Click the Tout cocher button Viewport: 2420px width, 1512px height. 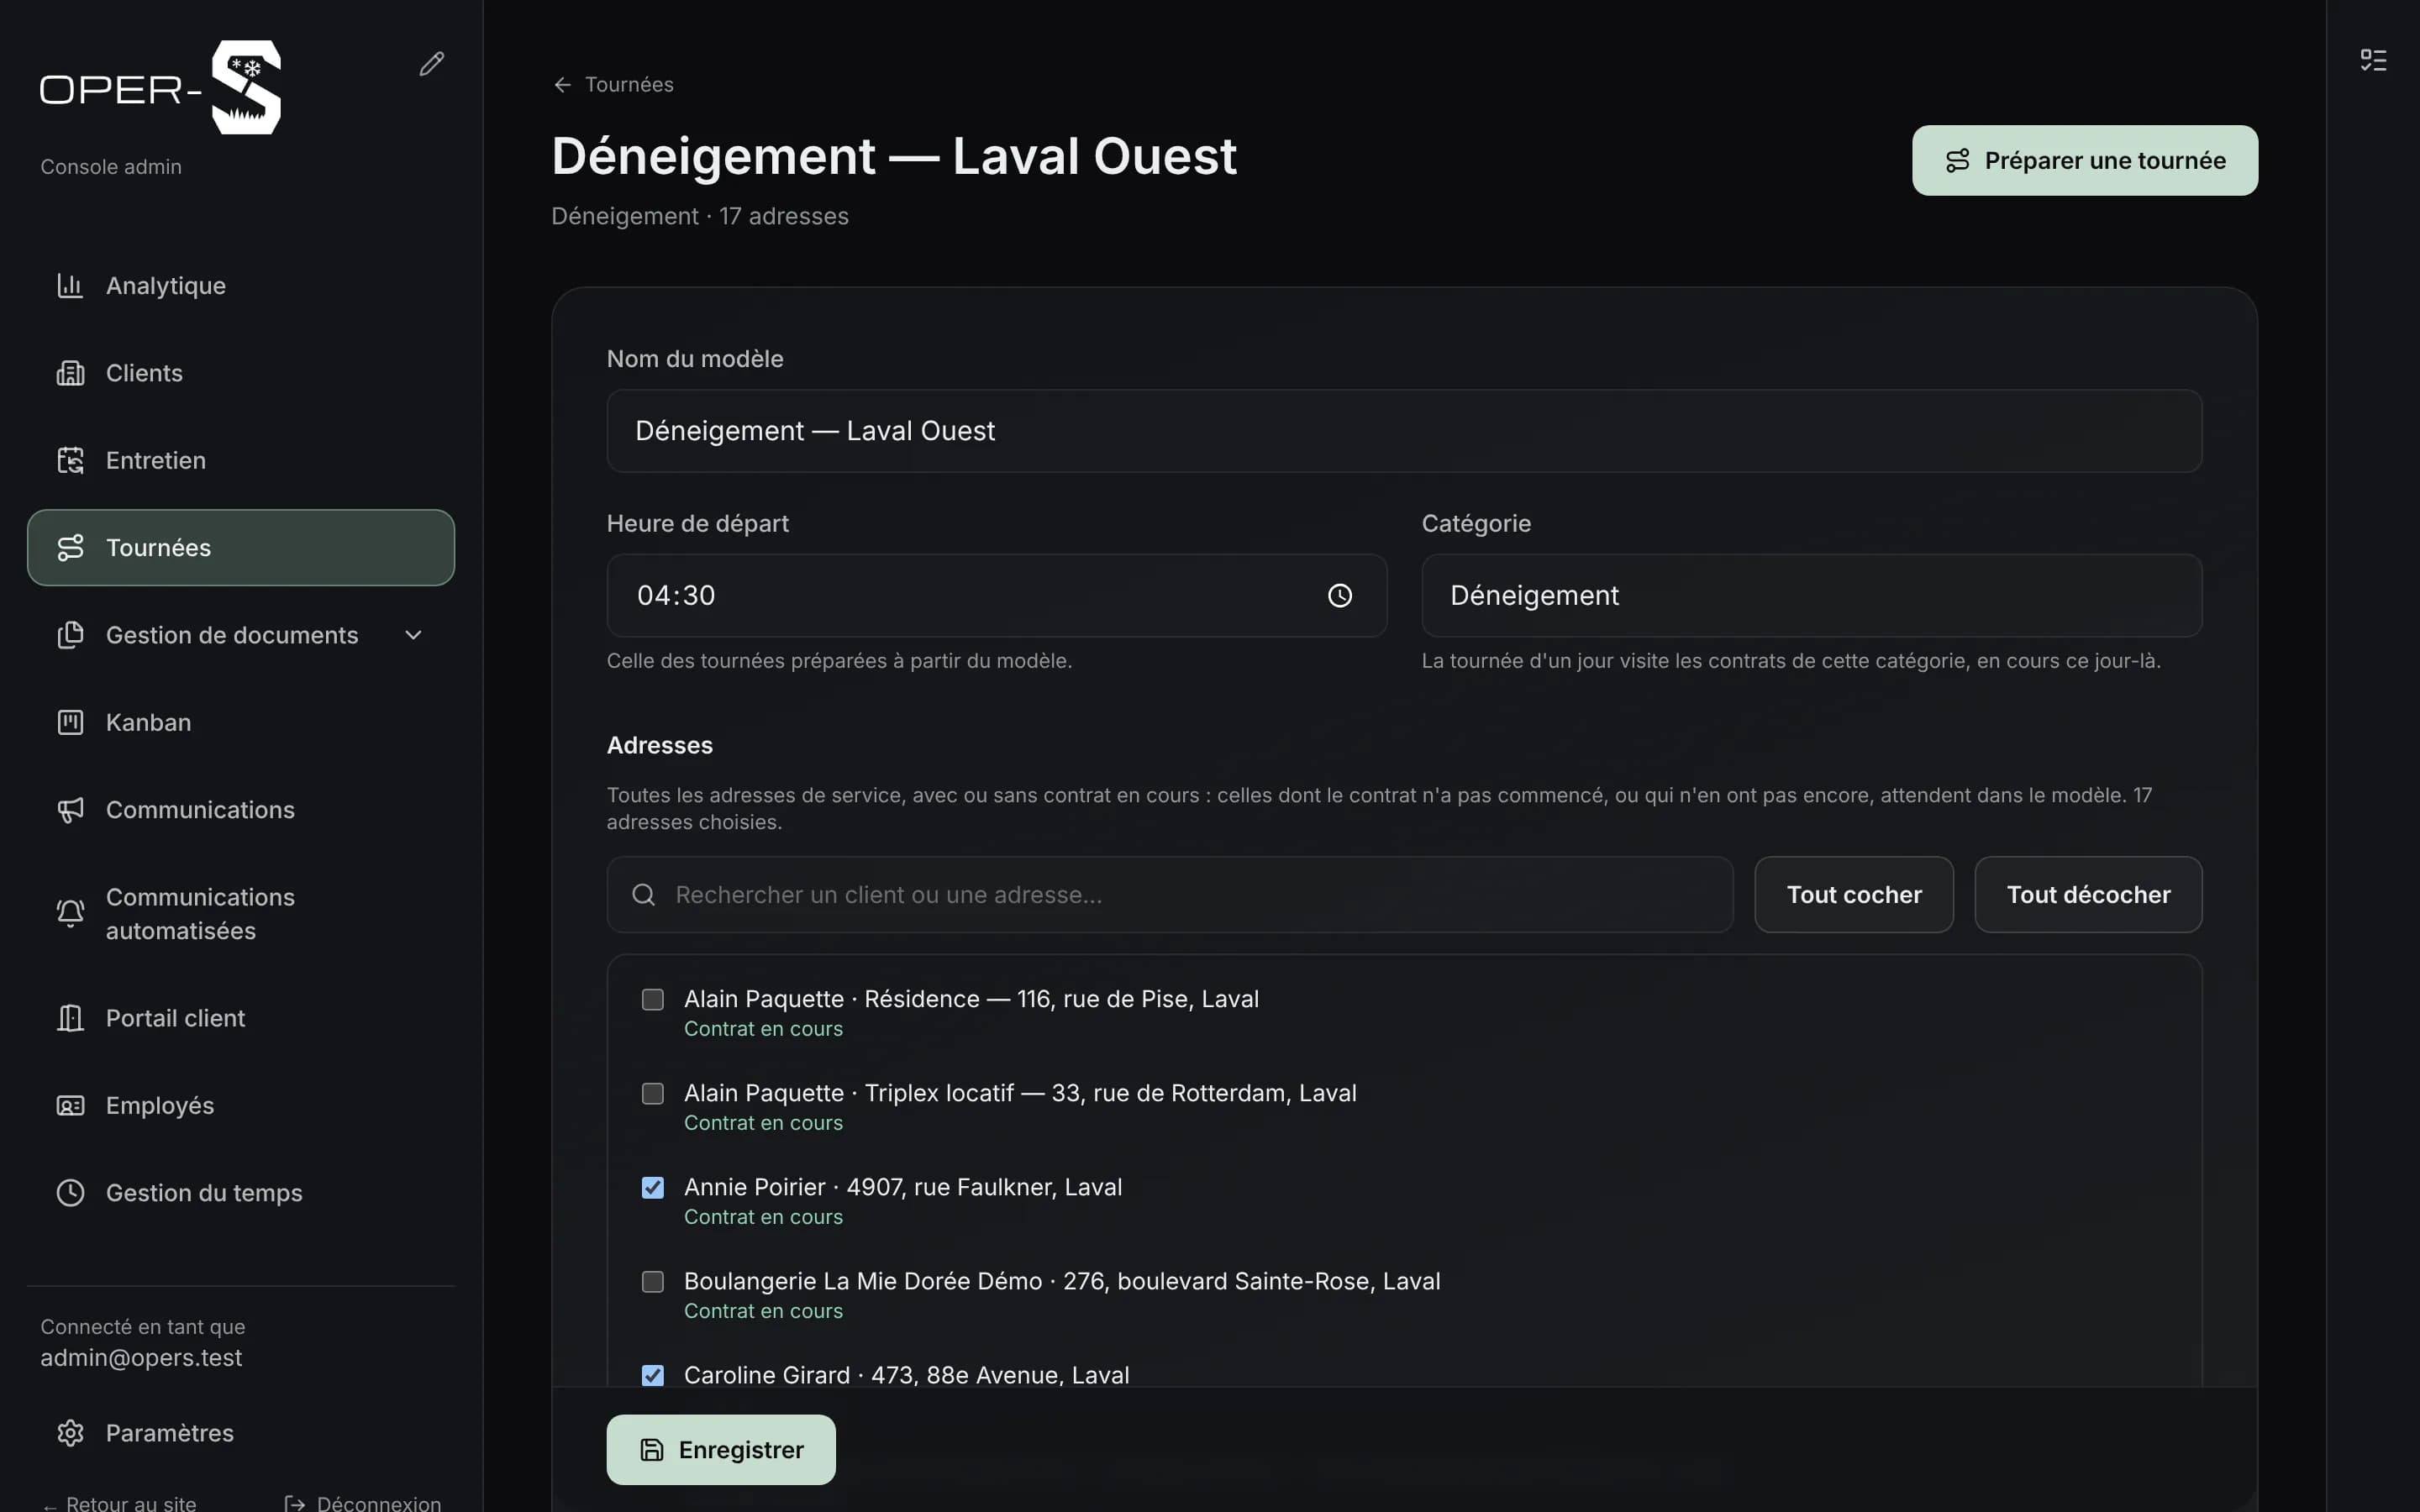coord(1854,895)
